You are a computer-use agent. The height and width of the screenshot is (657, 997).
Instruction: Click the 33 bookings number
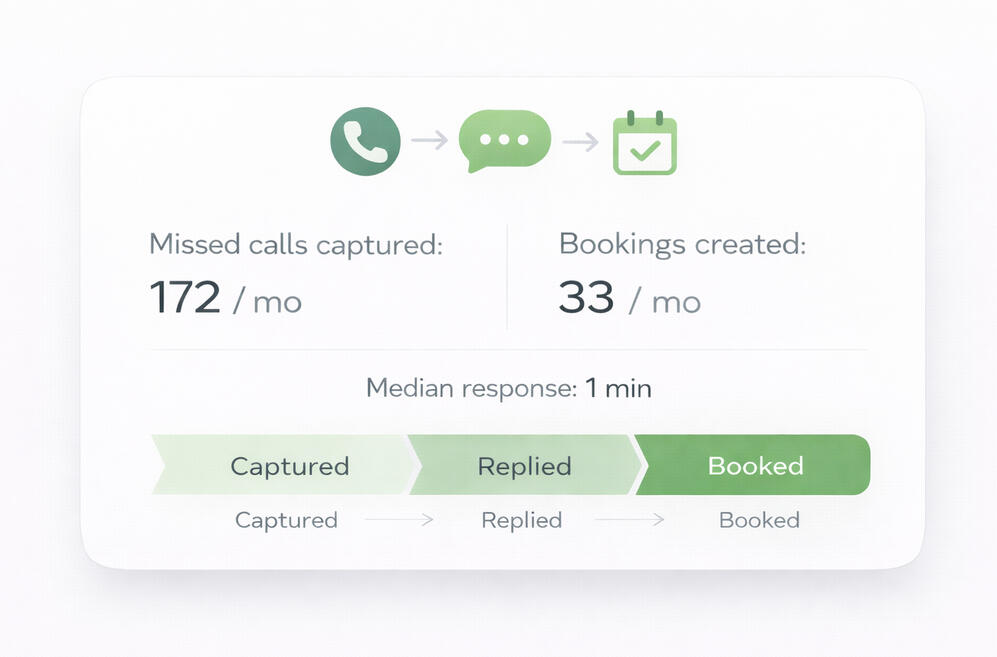[586, 298]
